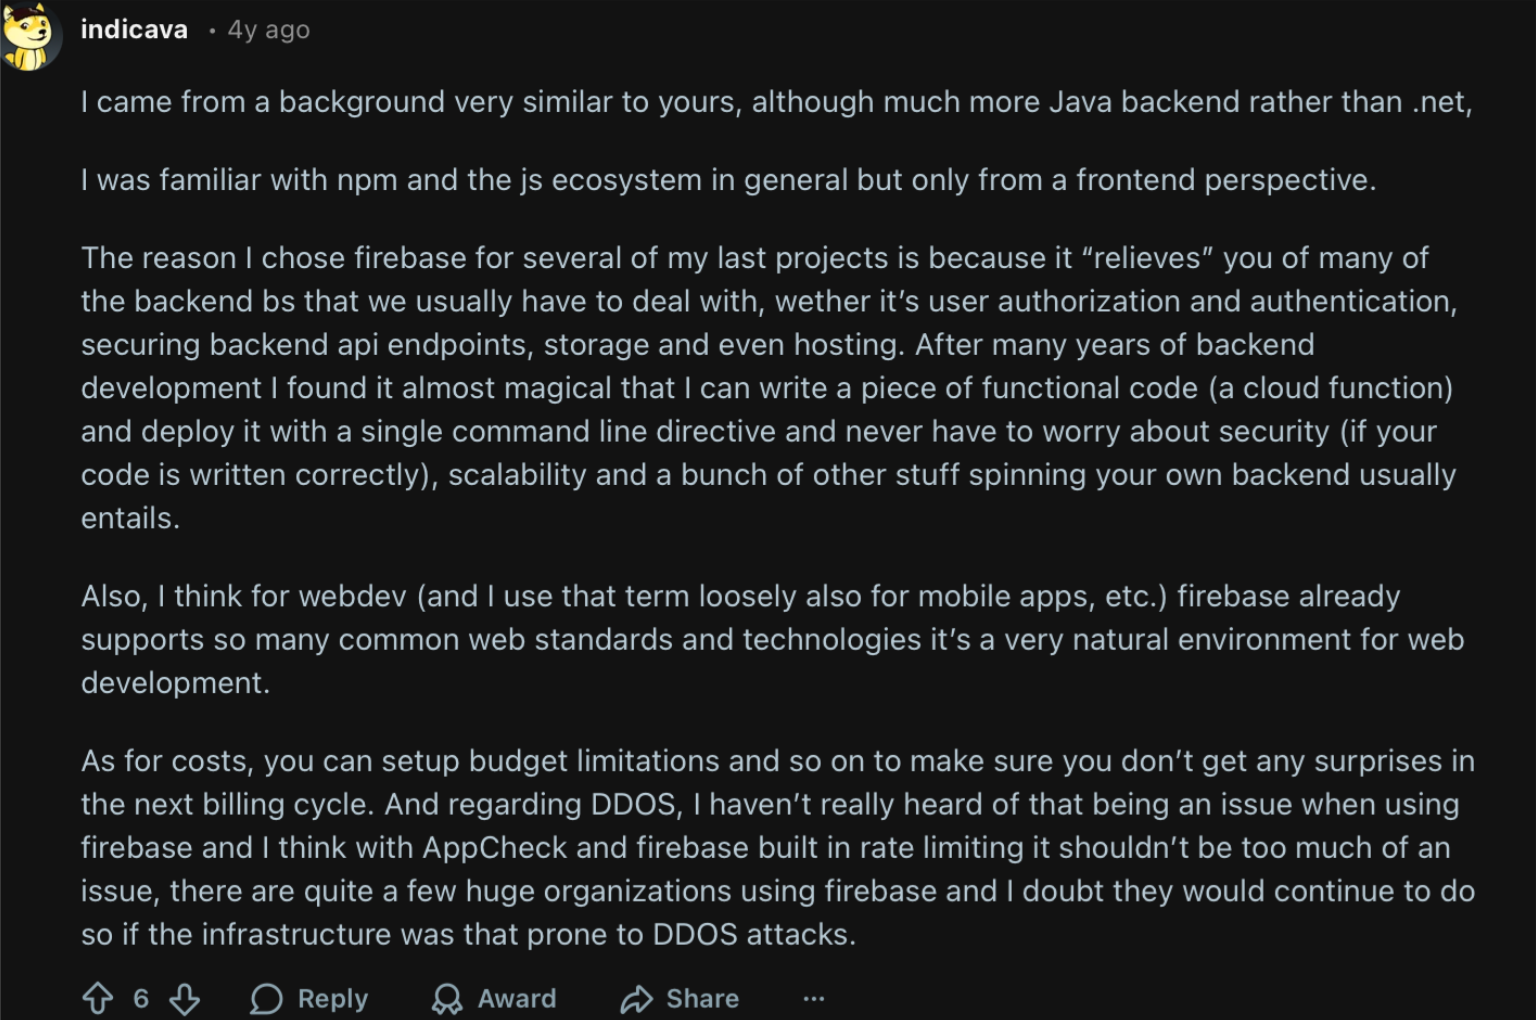Image resolution: width=1536 pixels, height=1020 pixels.
Task: Upvote the indicava comment
Action: [98, 998]
